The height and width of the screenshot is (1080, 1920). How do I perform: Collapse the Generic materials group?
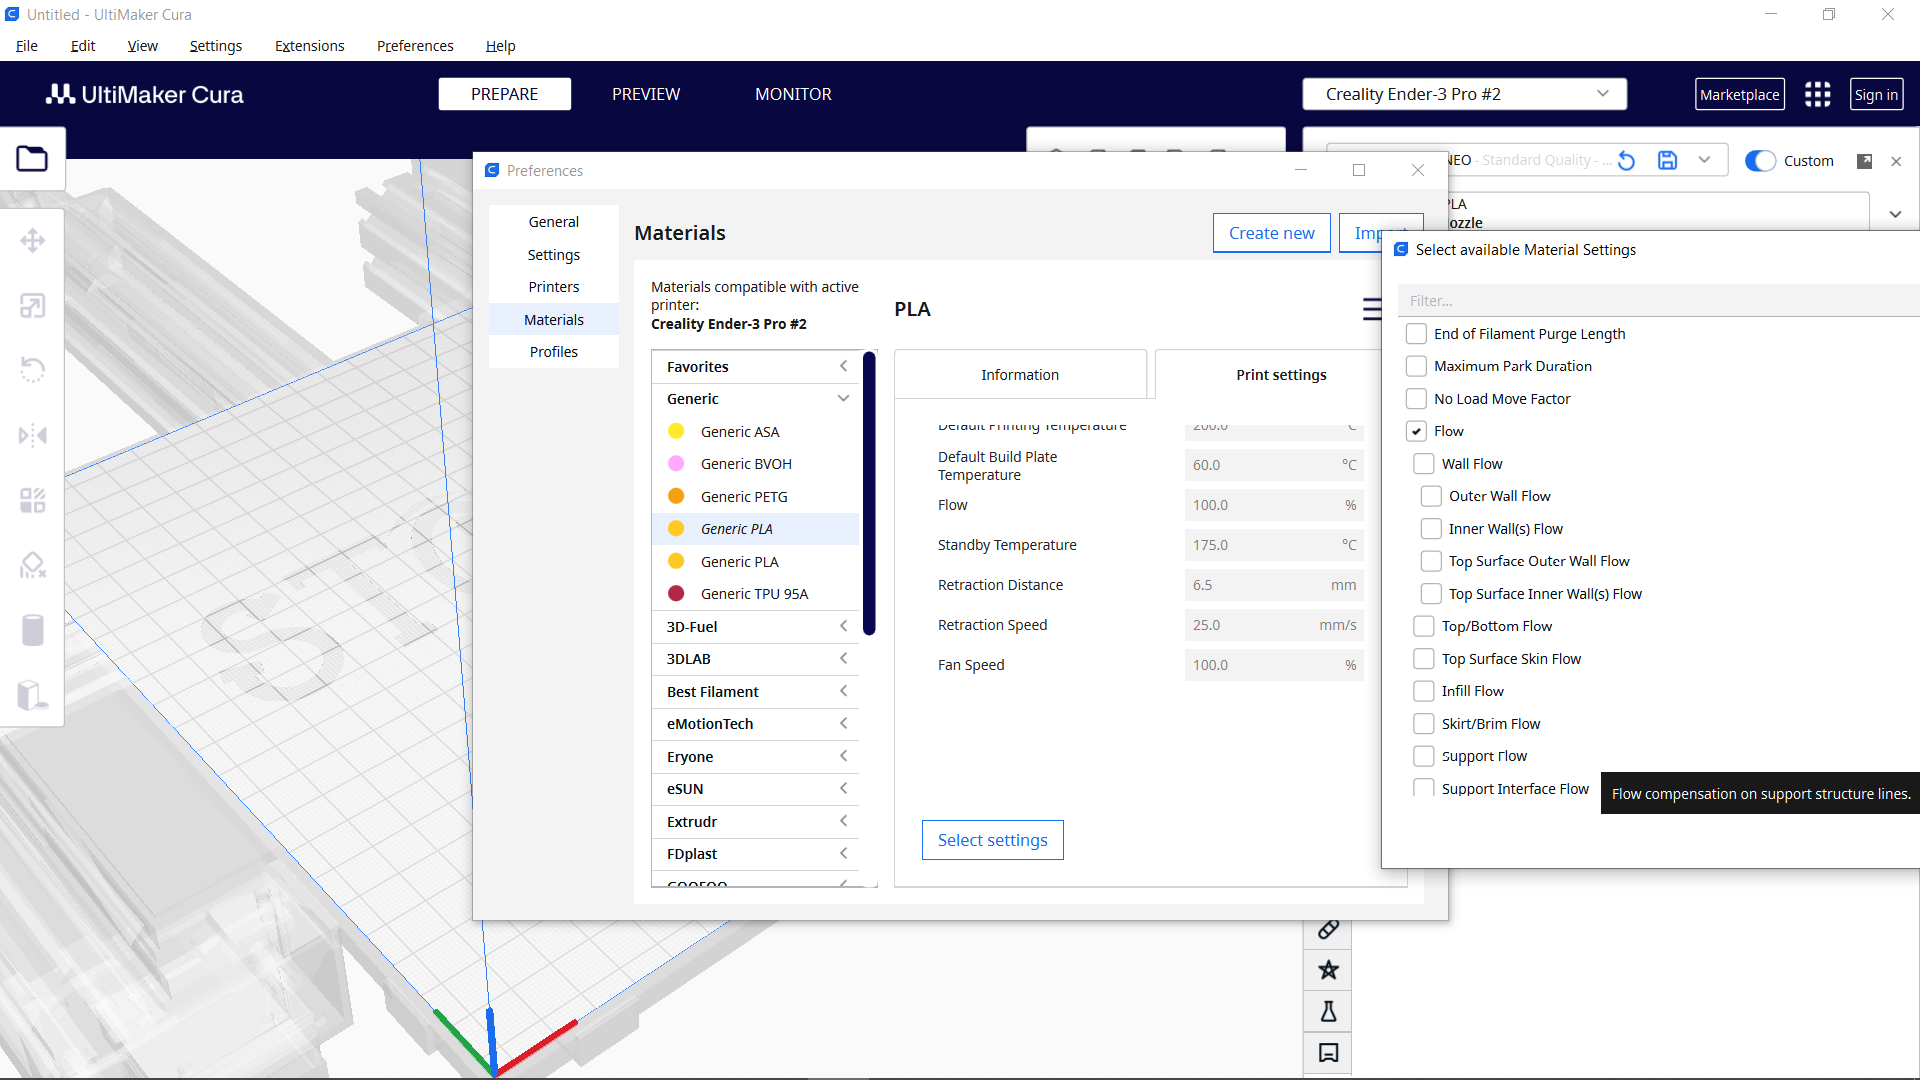click(843, 398)
